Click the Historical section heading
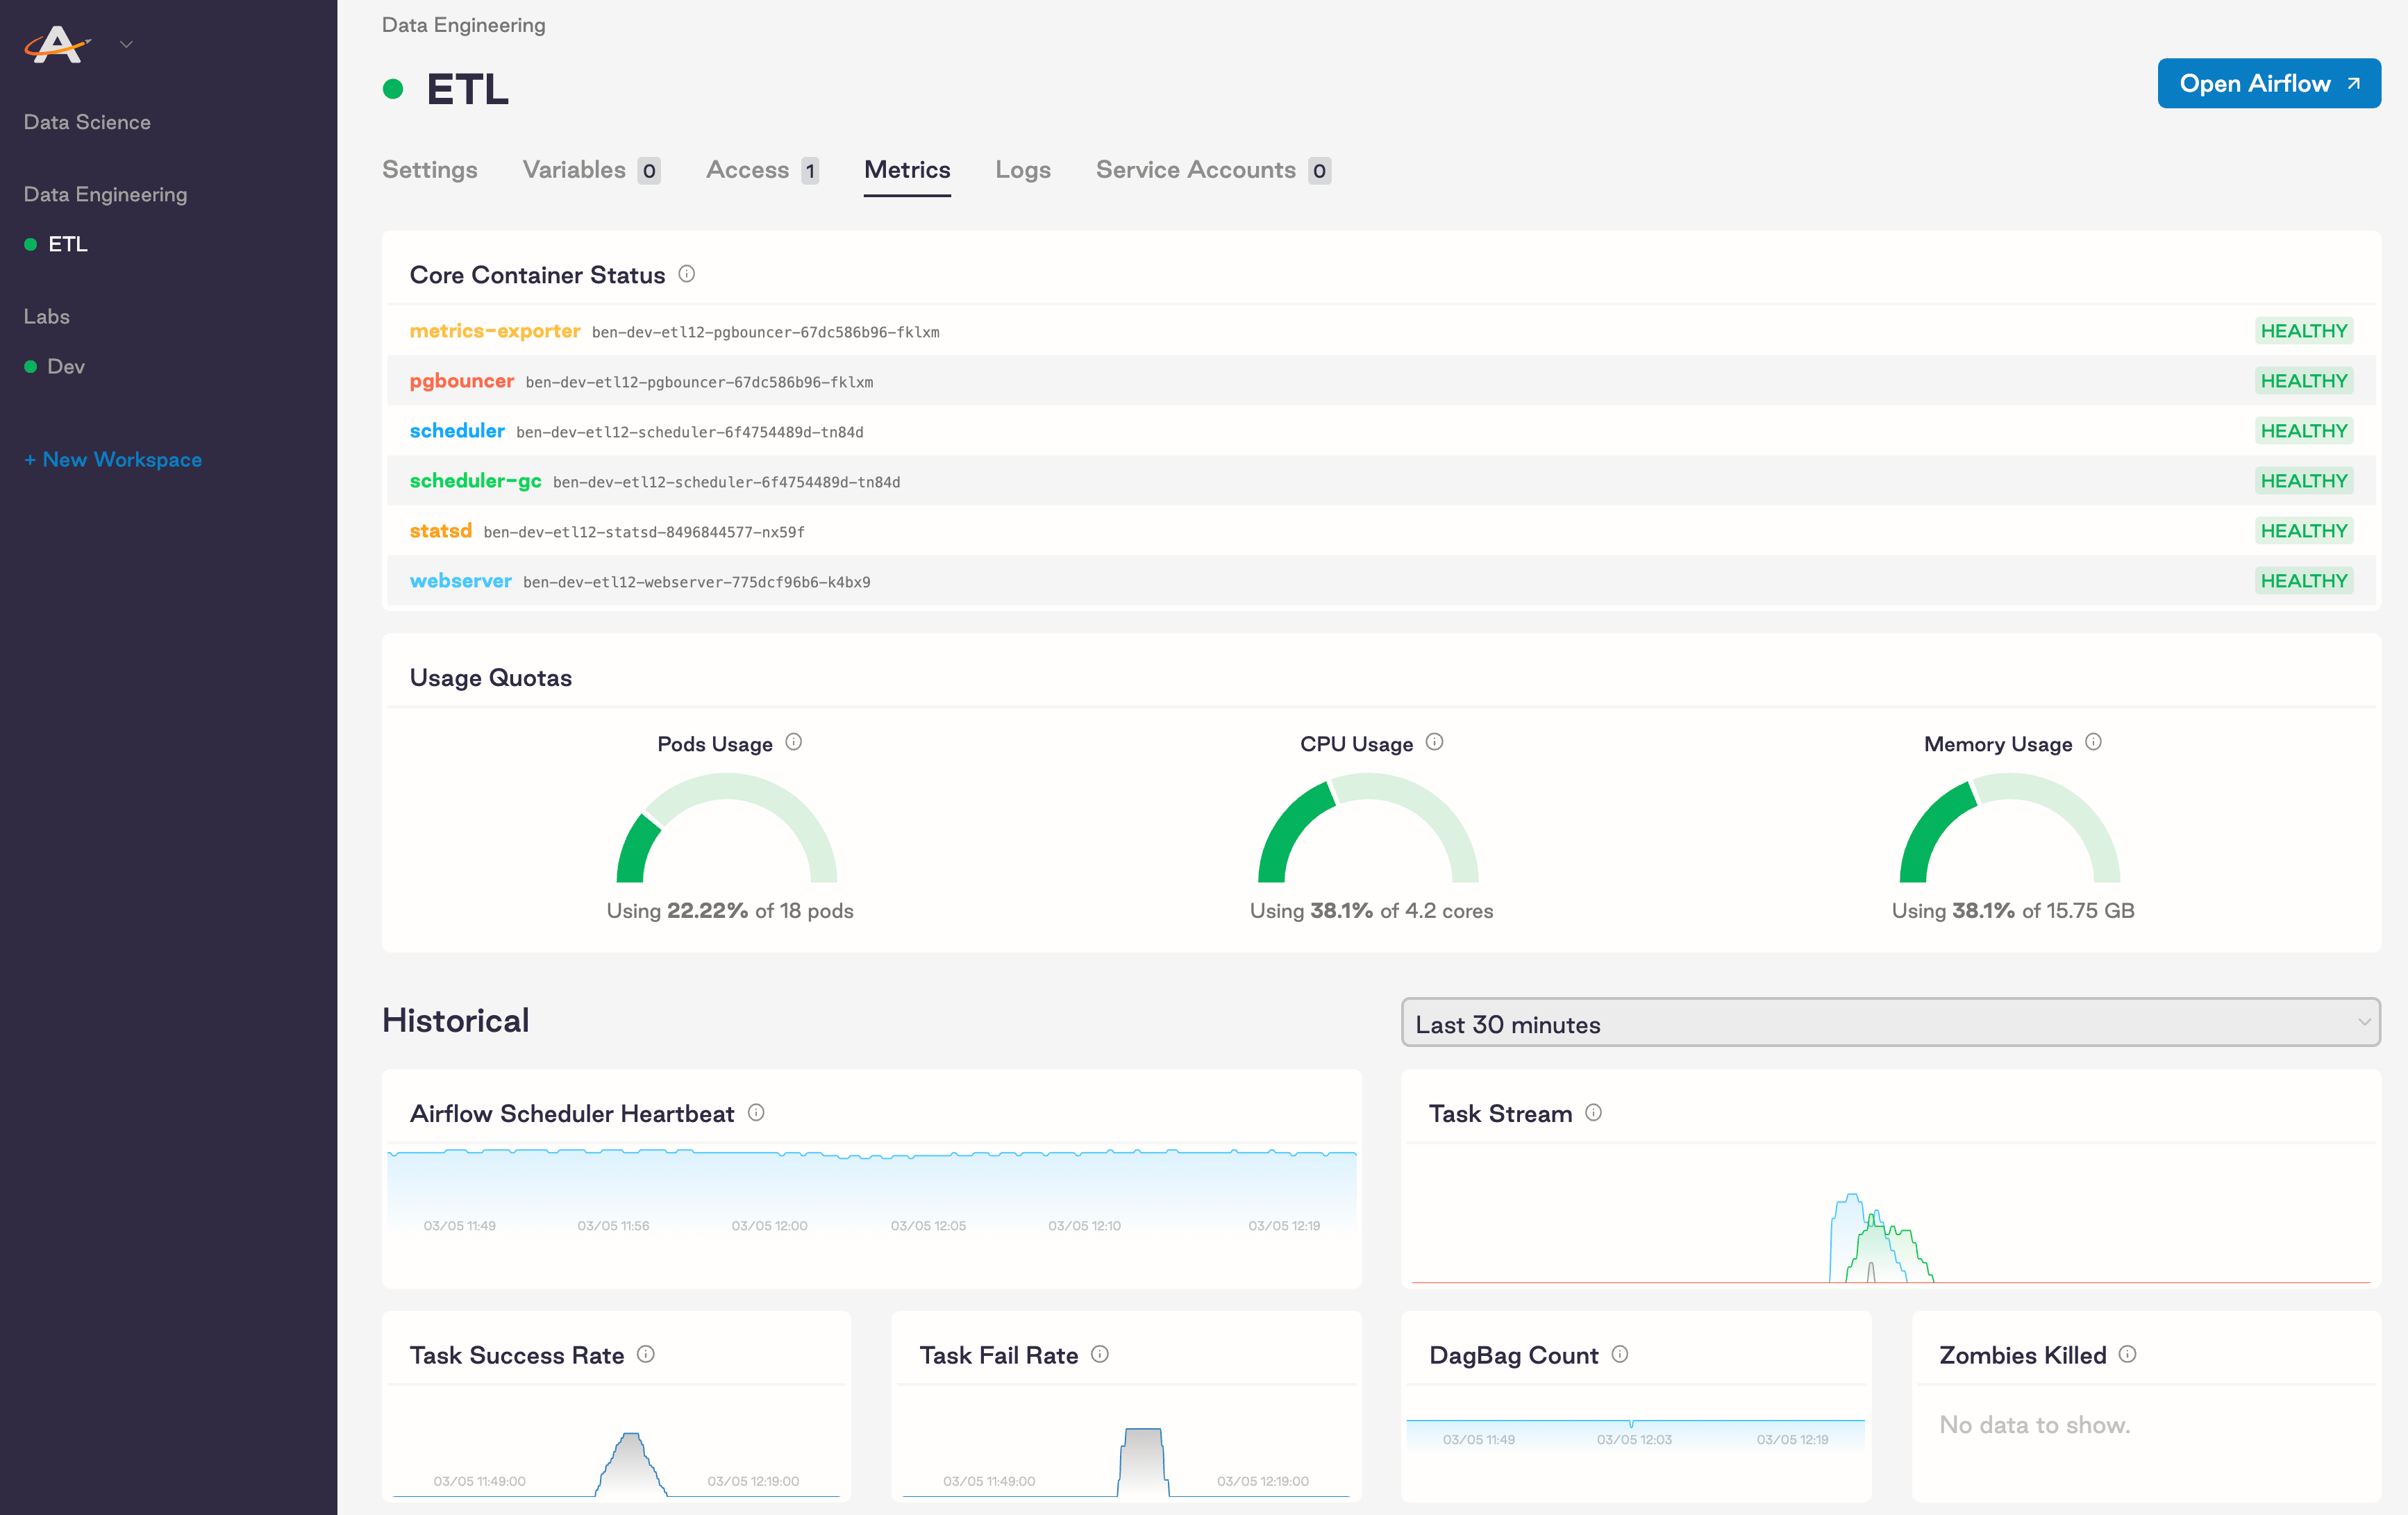The width and height of the screenshot is (2408, 1515). (x=456, y=1021)
